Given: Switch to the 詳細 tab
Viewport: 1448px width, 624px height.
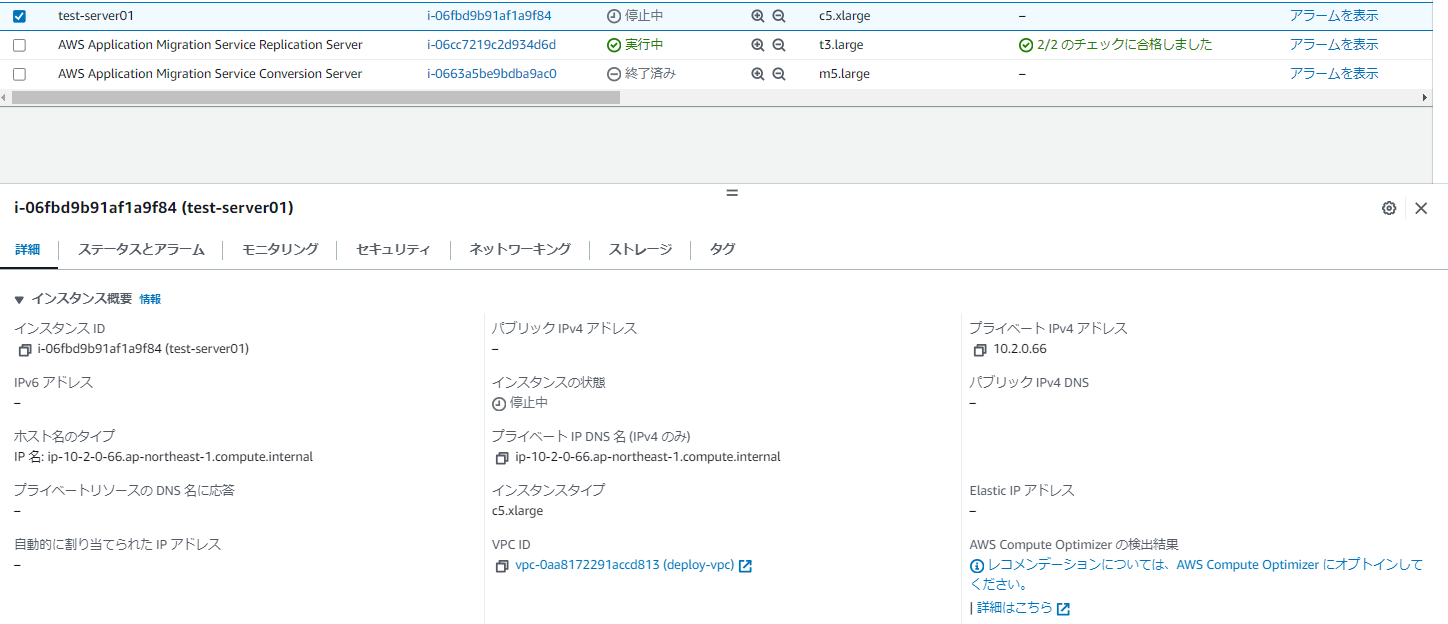Looking at the screenshot, I should [x=28, y=250].
